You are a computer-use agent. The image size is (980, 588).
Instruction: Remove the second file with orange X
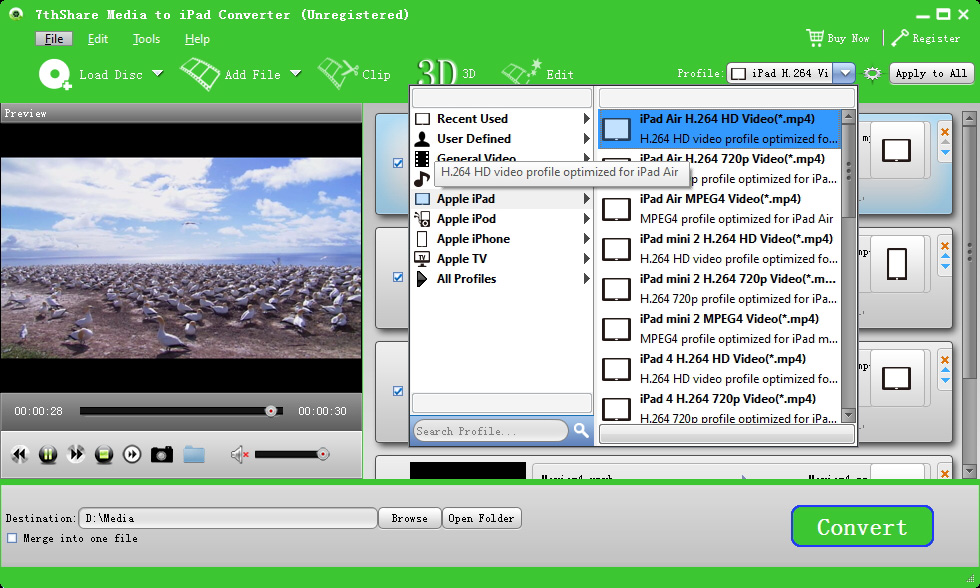[945, 246]
